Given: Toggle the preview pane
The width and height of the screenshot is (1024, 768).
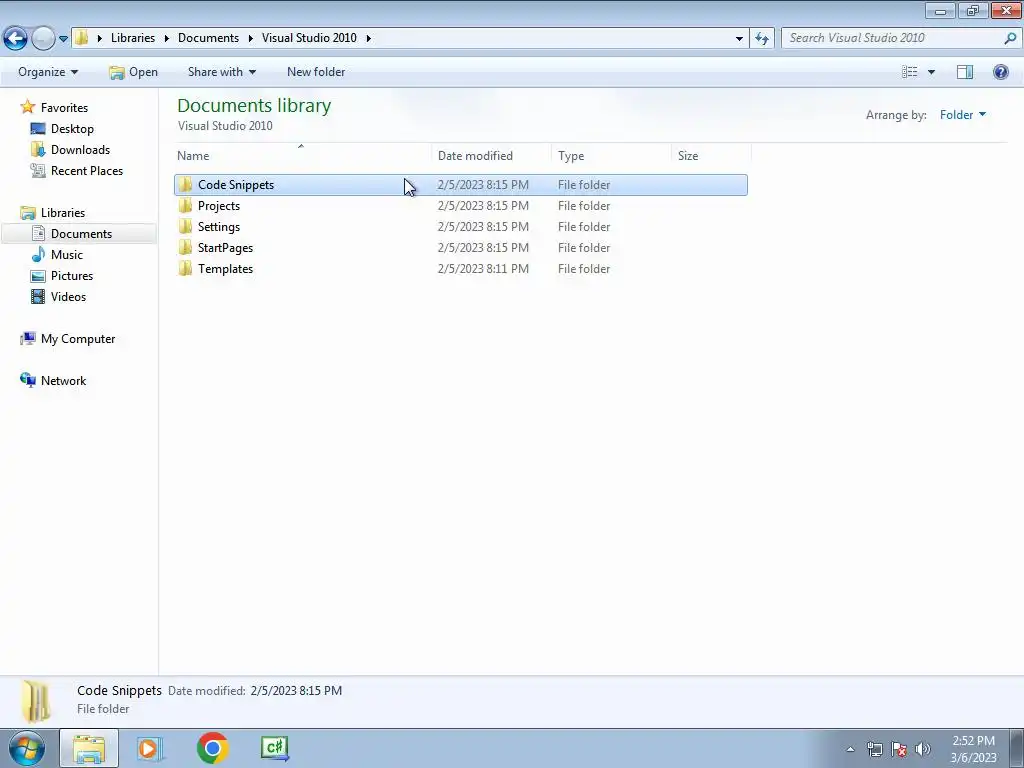Looking at the screenshot, I should click(x=965, y=72).
